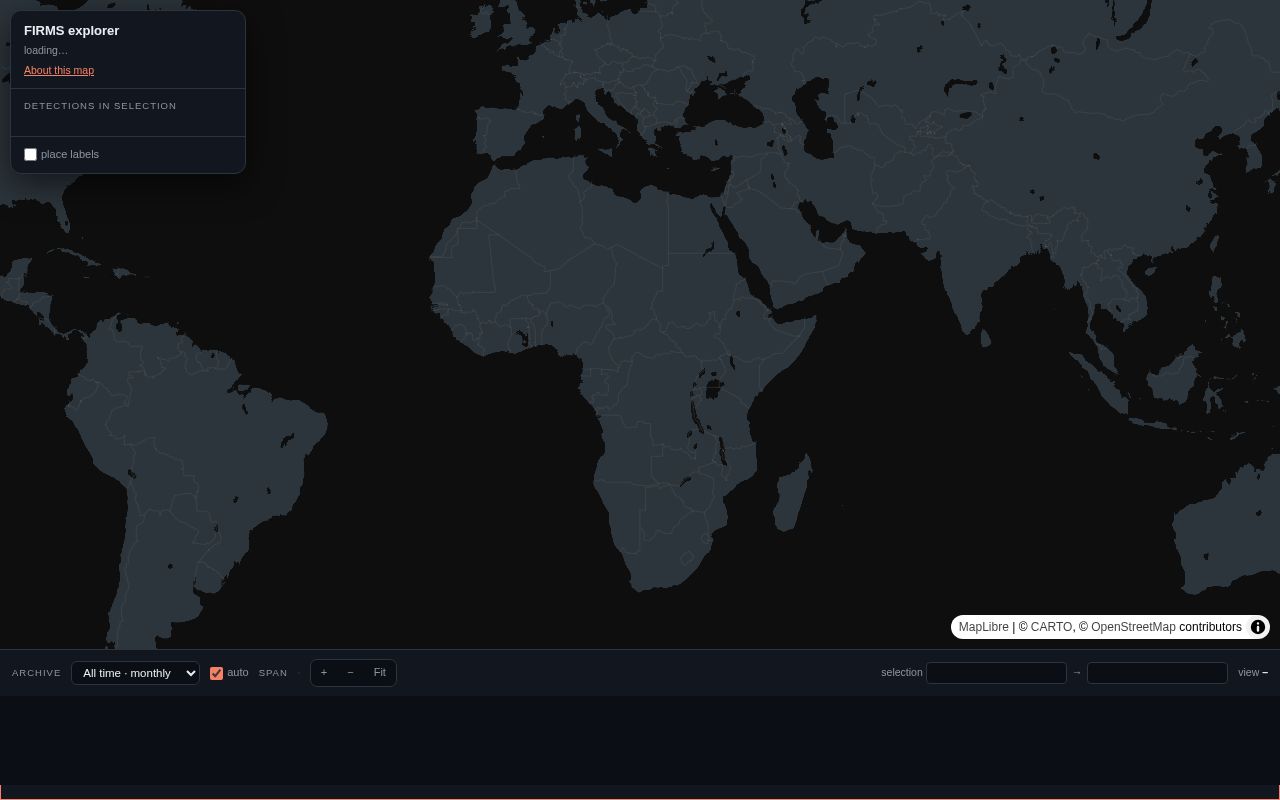This screenshot has height=800, width=1280.
Task: Shrink the span with minus button
Action: point(350,673)
